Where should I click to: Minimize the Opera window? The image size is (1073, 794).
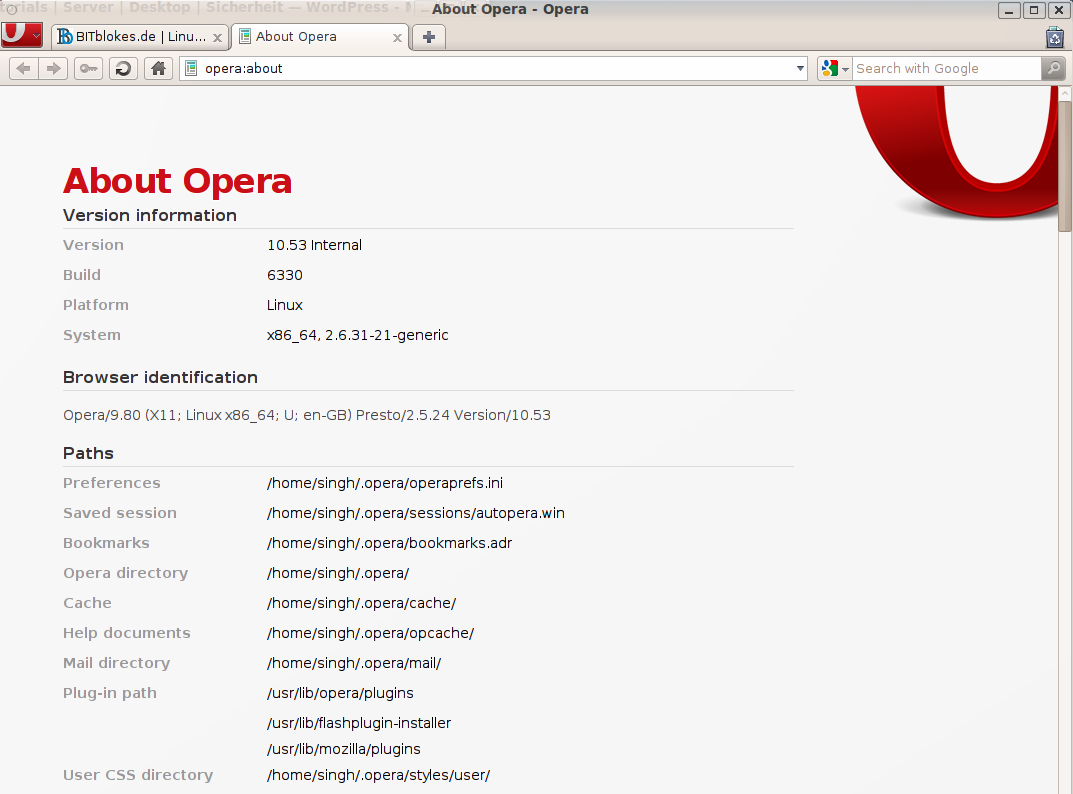pos(1009,10)
